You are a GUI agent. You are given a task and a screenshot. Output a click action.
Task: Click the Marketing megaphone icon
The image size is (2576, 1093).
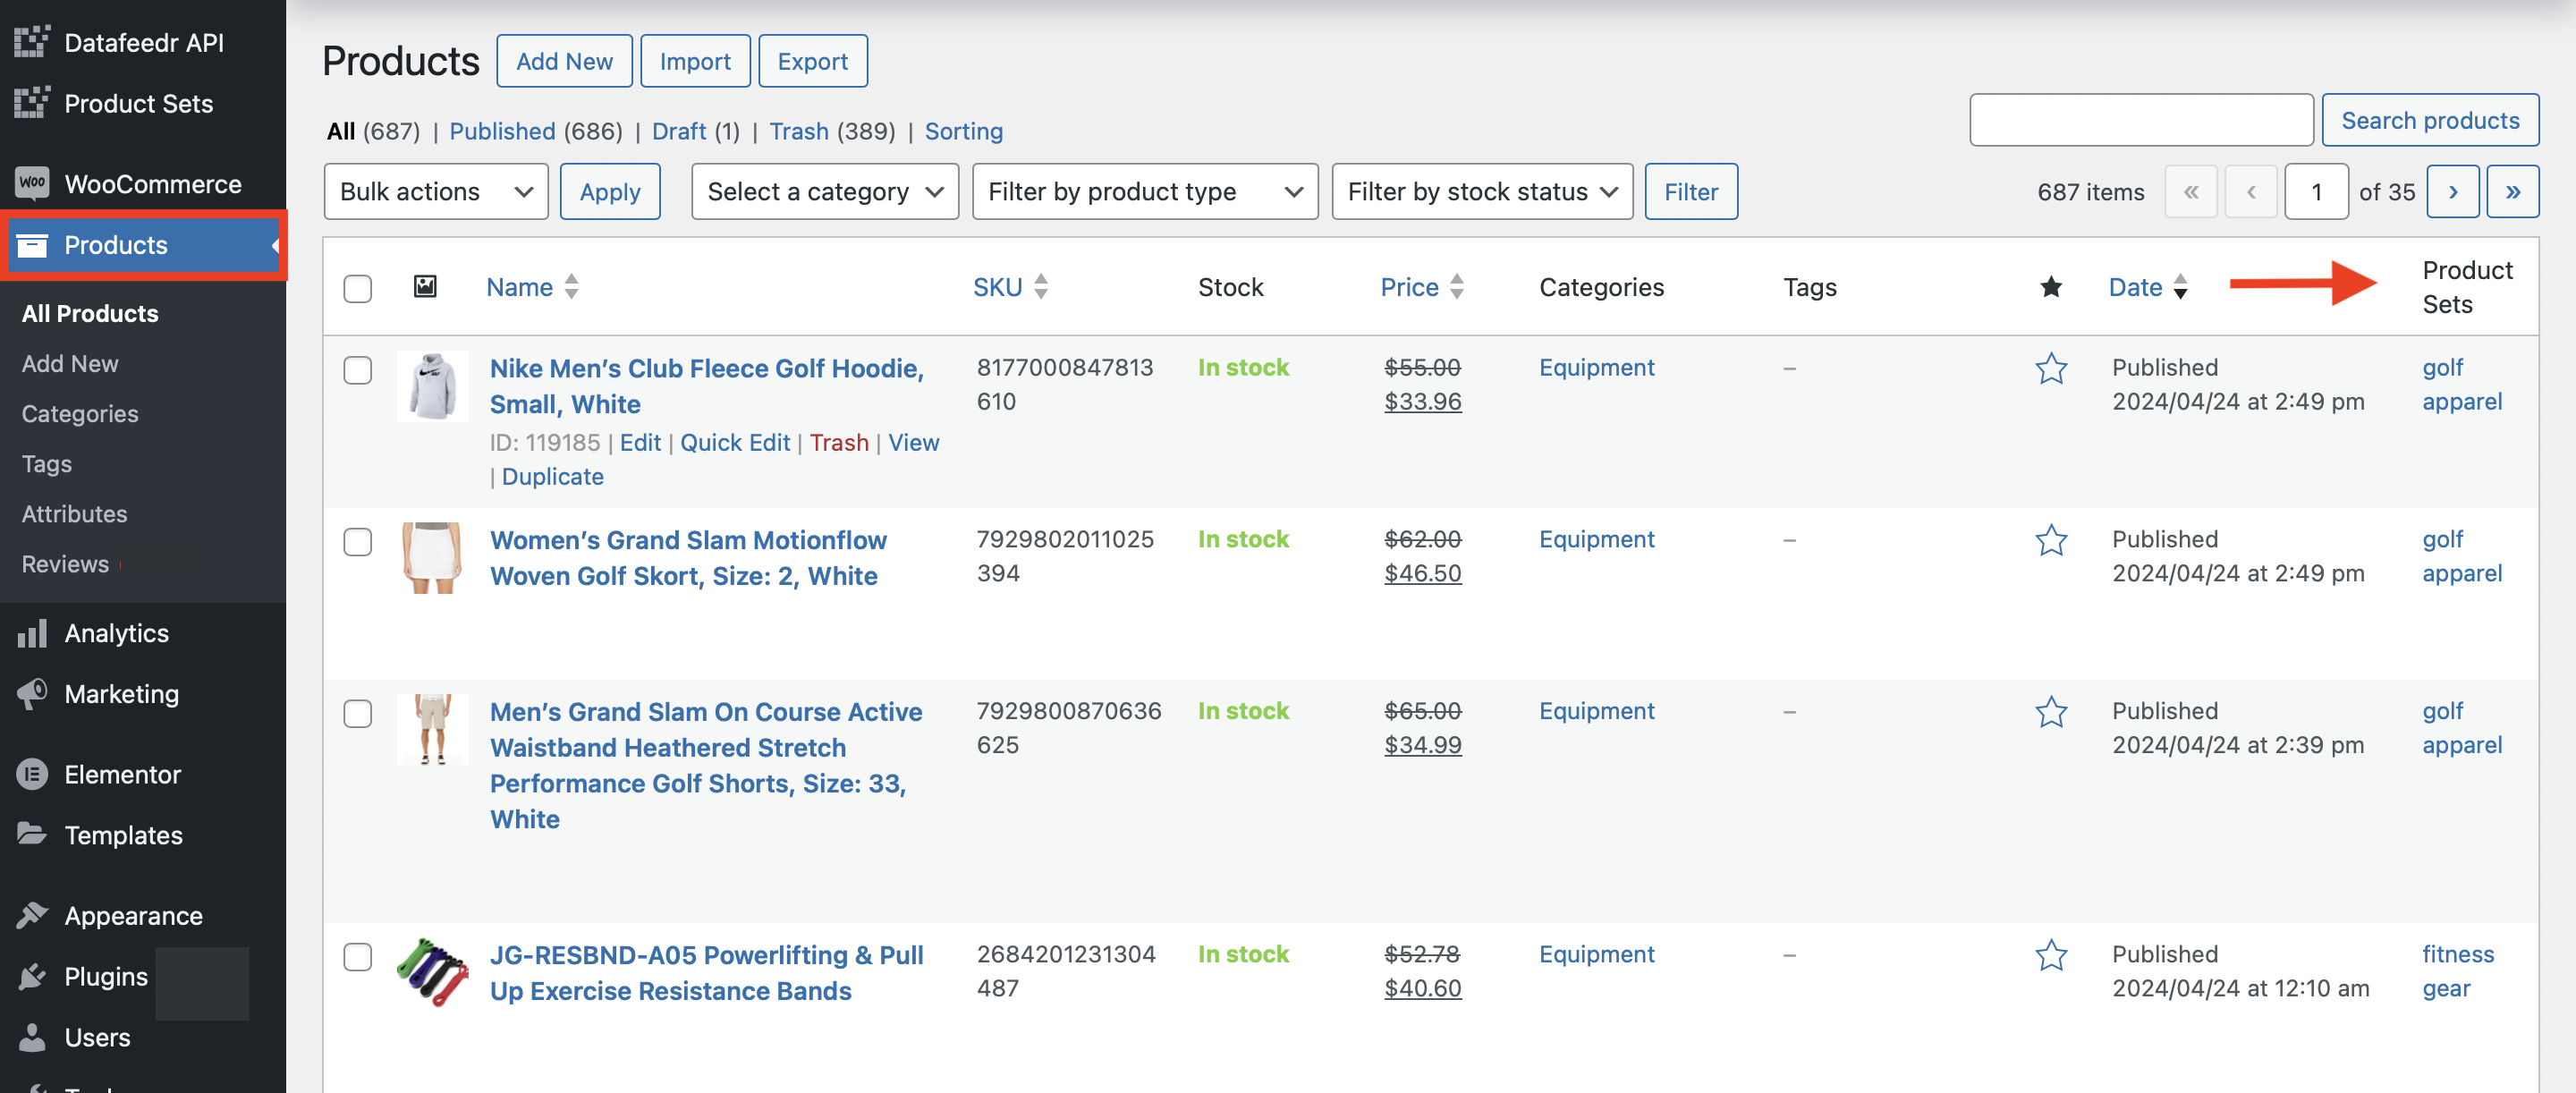(x=32, y=693)
